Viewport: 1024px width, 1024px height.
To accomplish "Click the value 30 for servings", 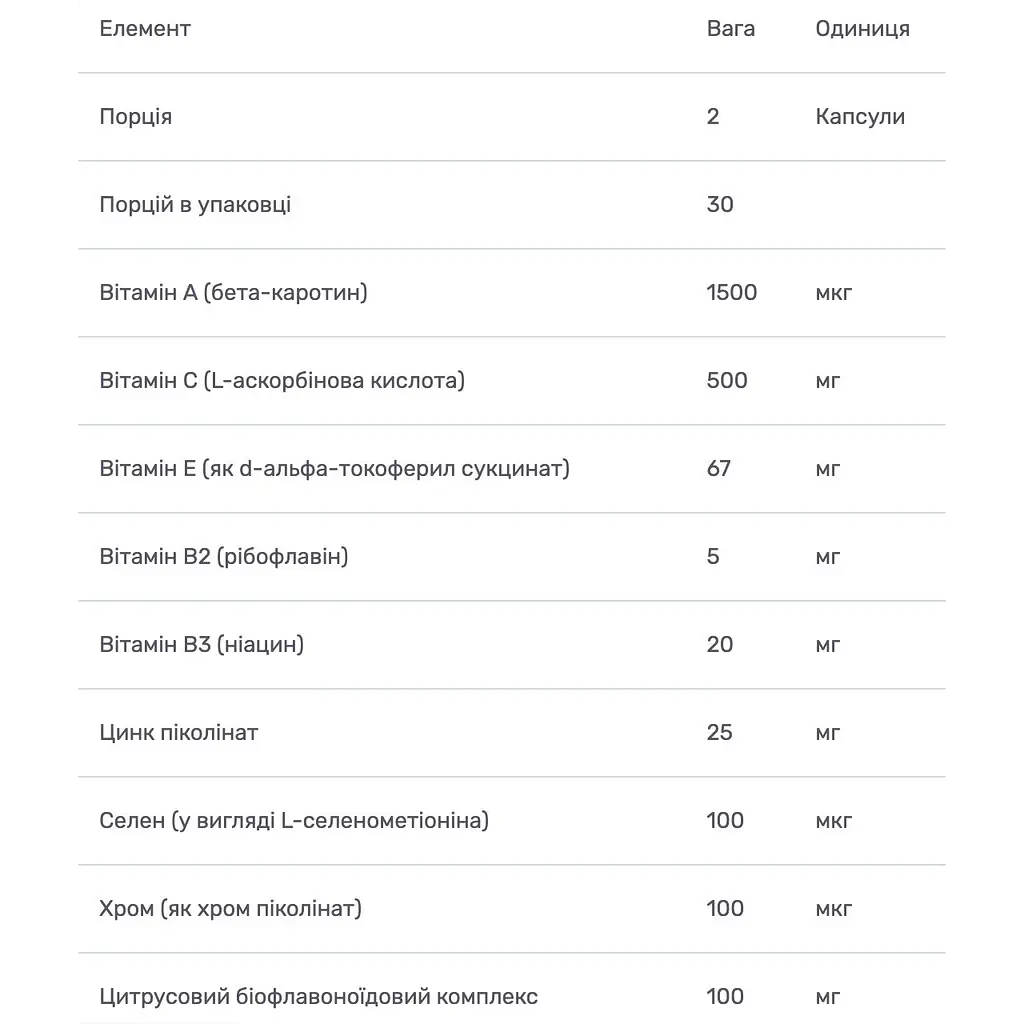I will (720, 205).
